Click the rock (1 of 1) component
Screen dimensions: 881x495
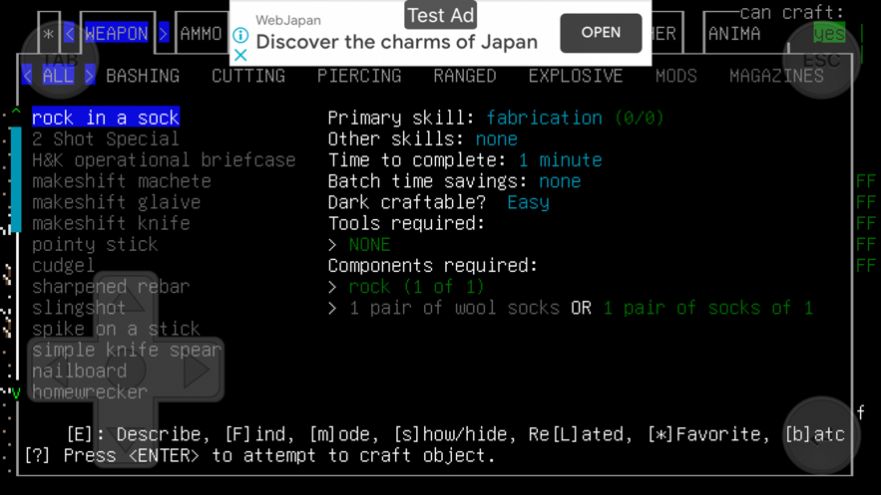[416, 287]
